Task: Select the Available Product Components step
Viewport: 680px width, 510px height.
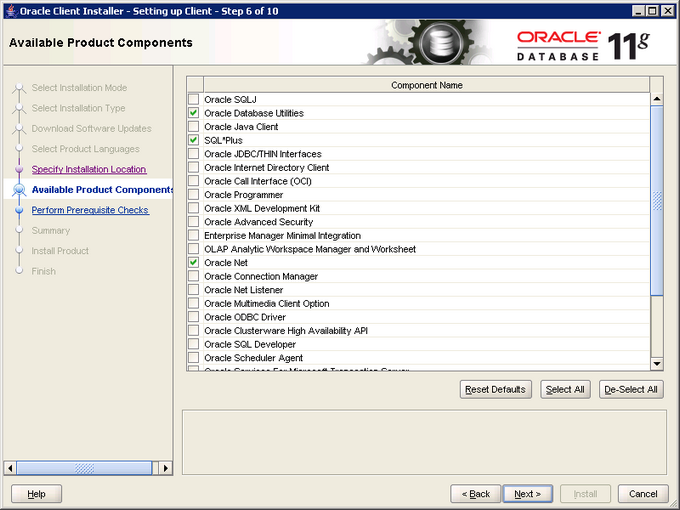Action: (102, 190)
